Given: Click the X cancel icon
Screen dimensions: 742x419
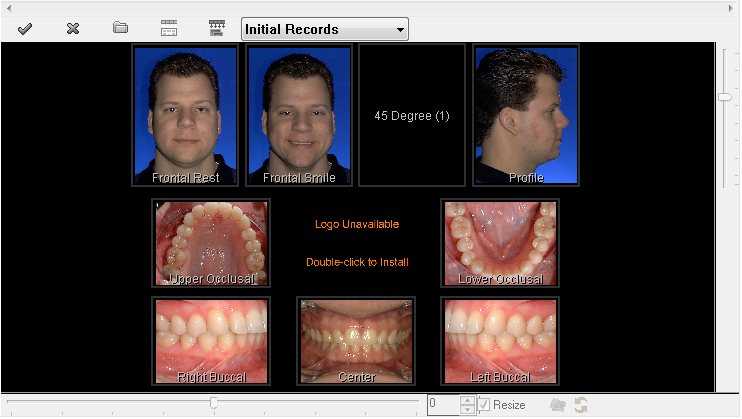Looking at the screenshot, I should coord(73,29).
